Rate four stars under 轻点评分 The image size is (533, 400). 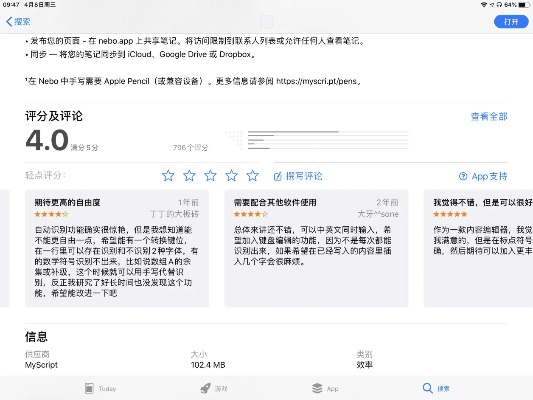[x=231, y=176]
